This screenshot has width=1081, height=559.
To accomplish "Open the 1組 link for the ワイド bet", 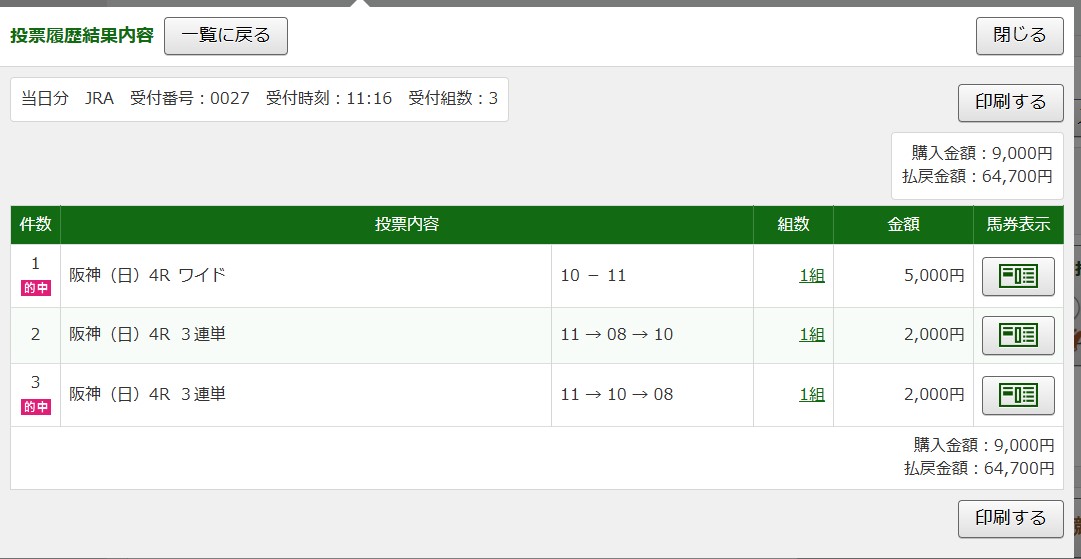I will pos(812,276).
